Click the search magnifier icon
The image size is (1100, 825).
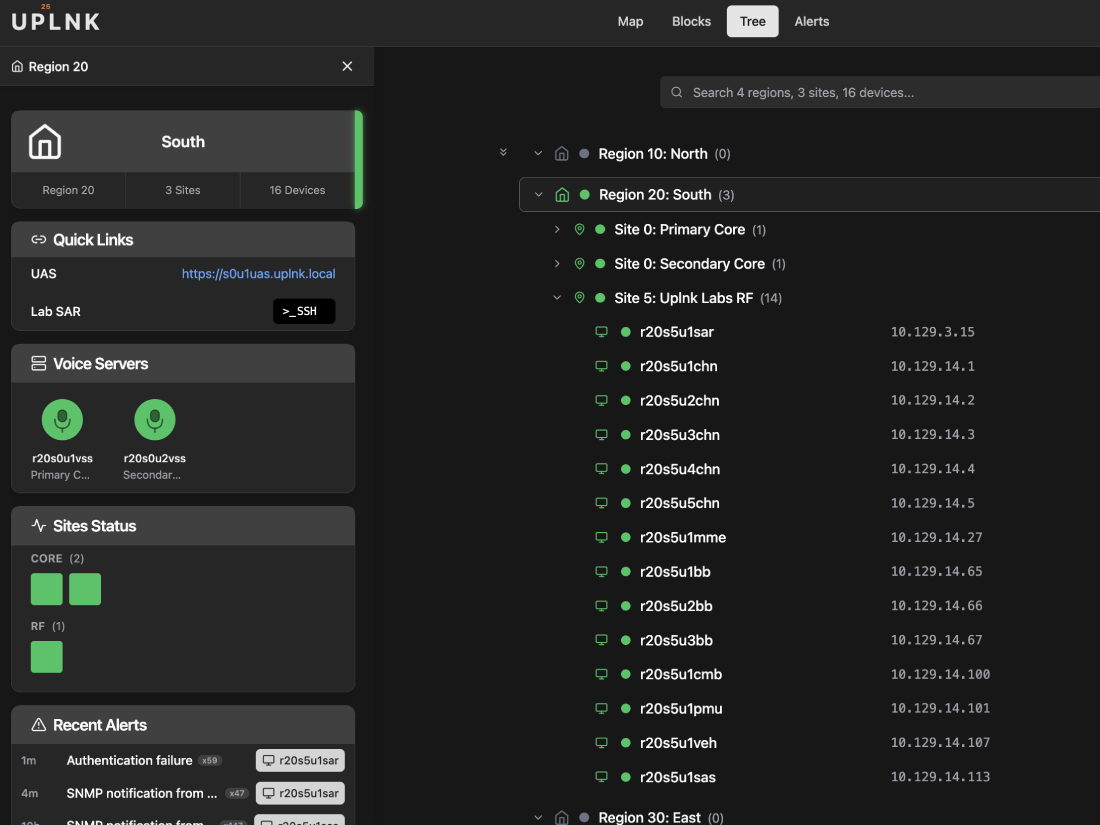point(676,91)
